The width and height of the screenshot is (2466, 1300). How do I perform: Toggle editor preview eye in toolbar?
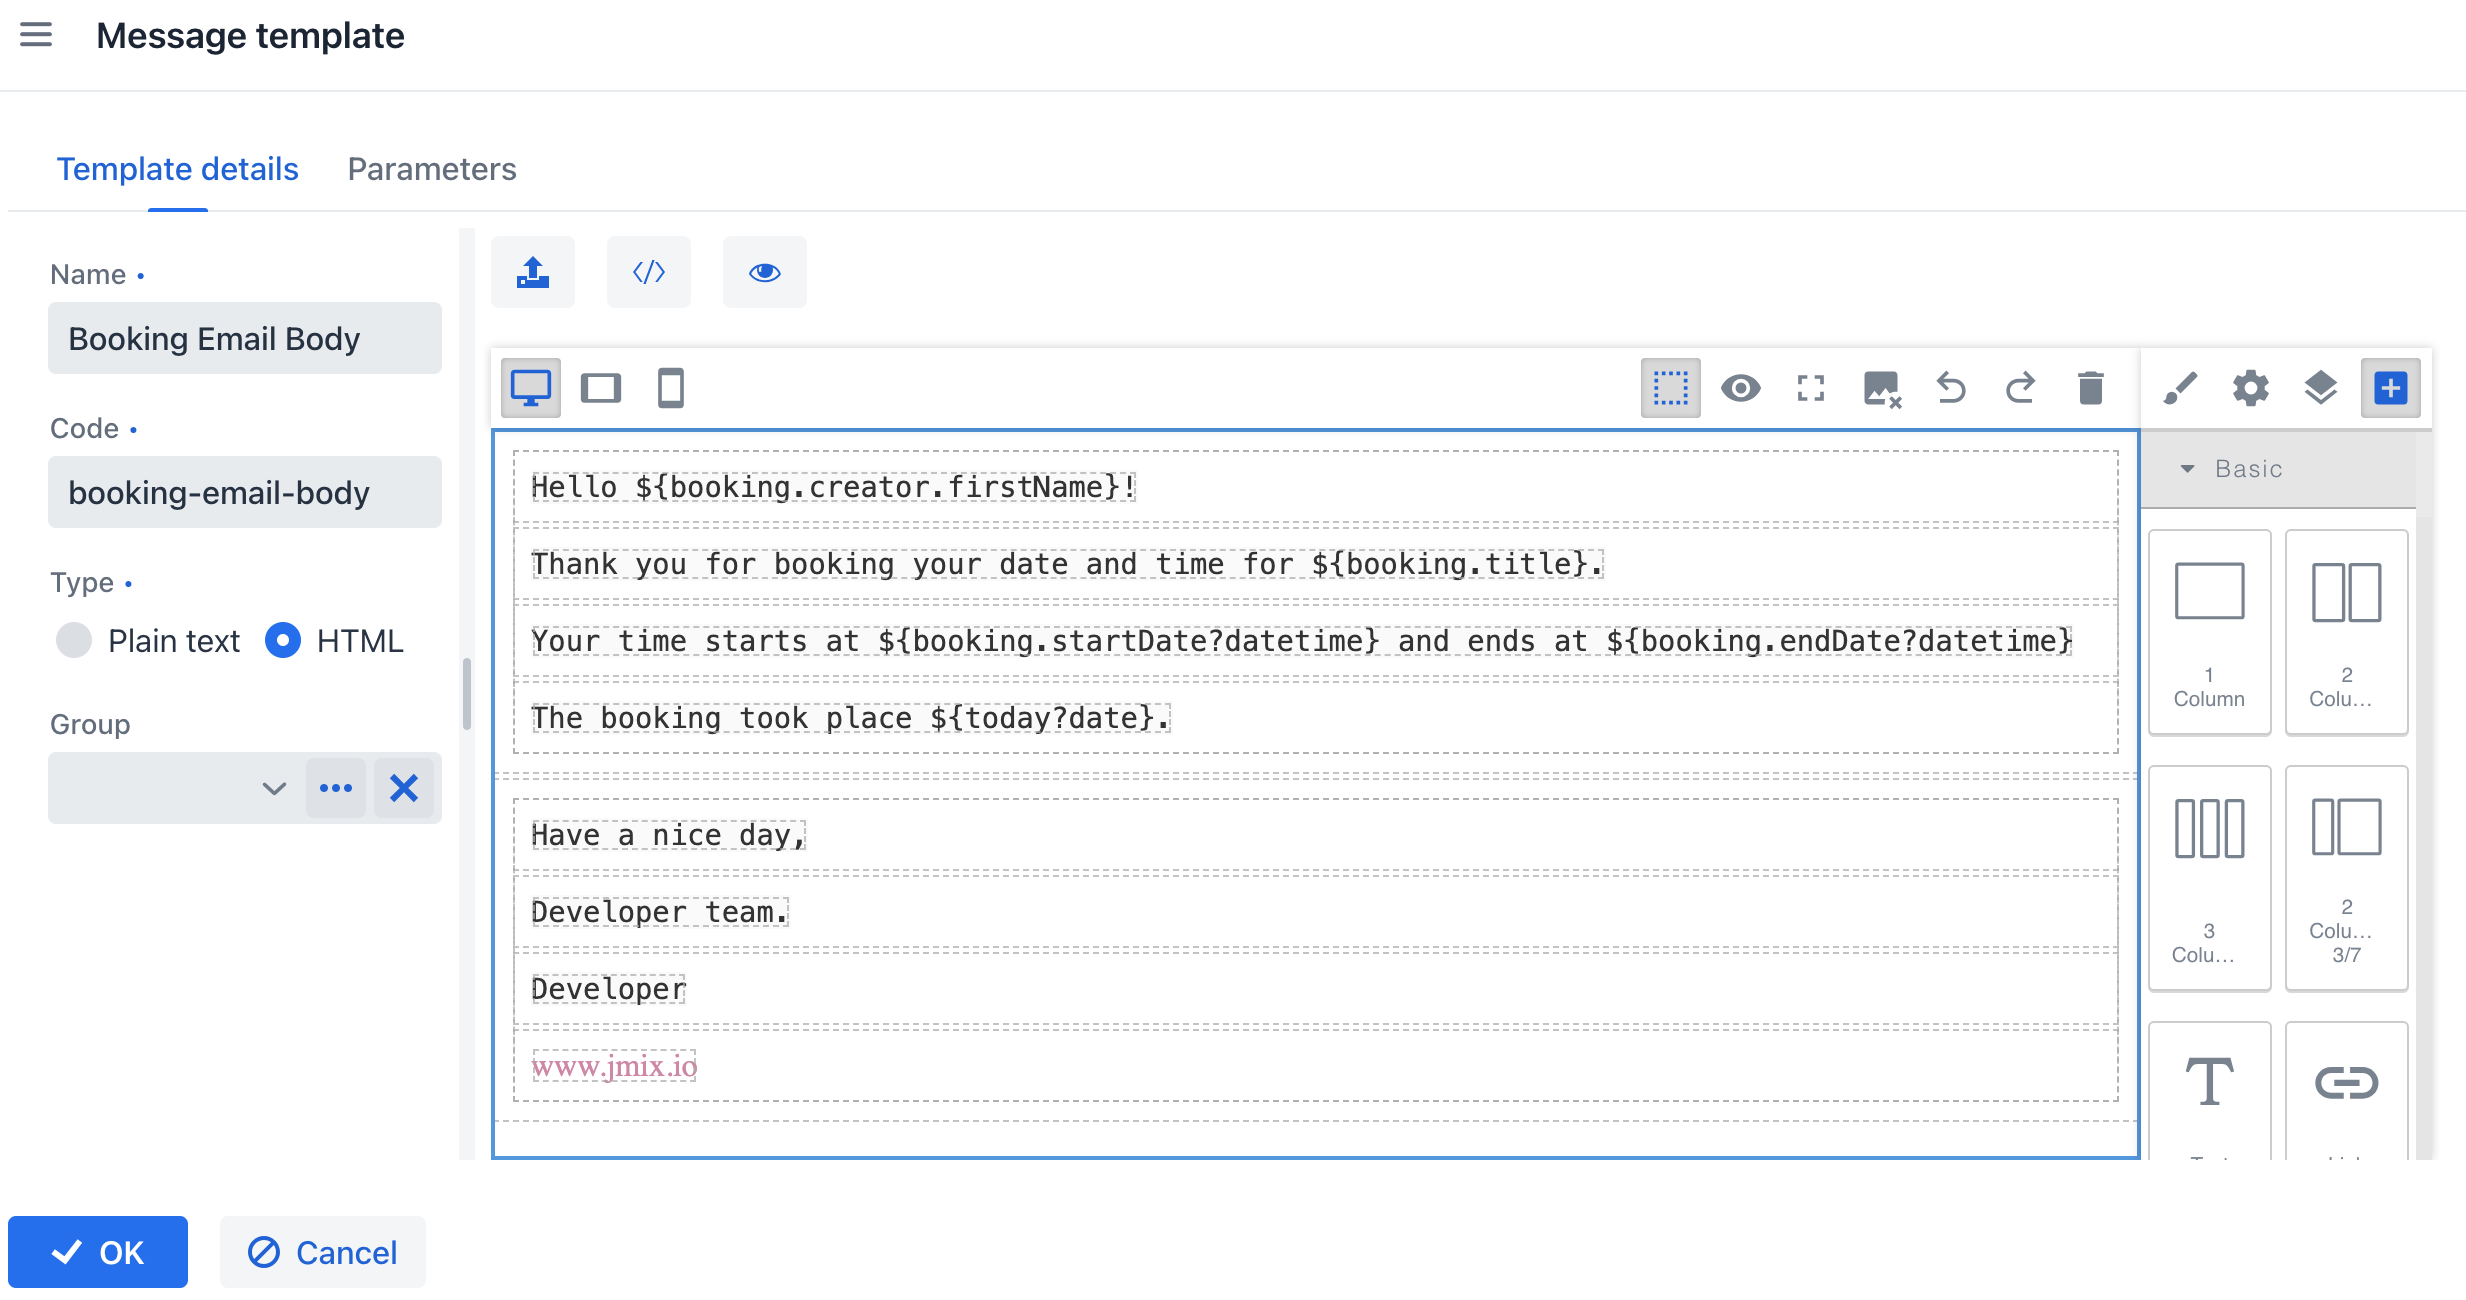[x=1741, y=388]
